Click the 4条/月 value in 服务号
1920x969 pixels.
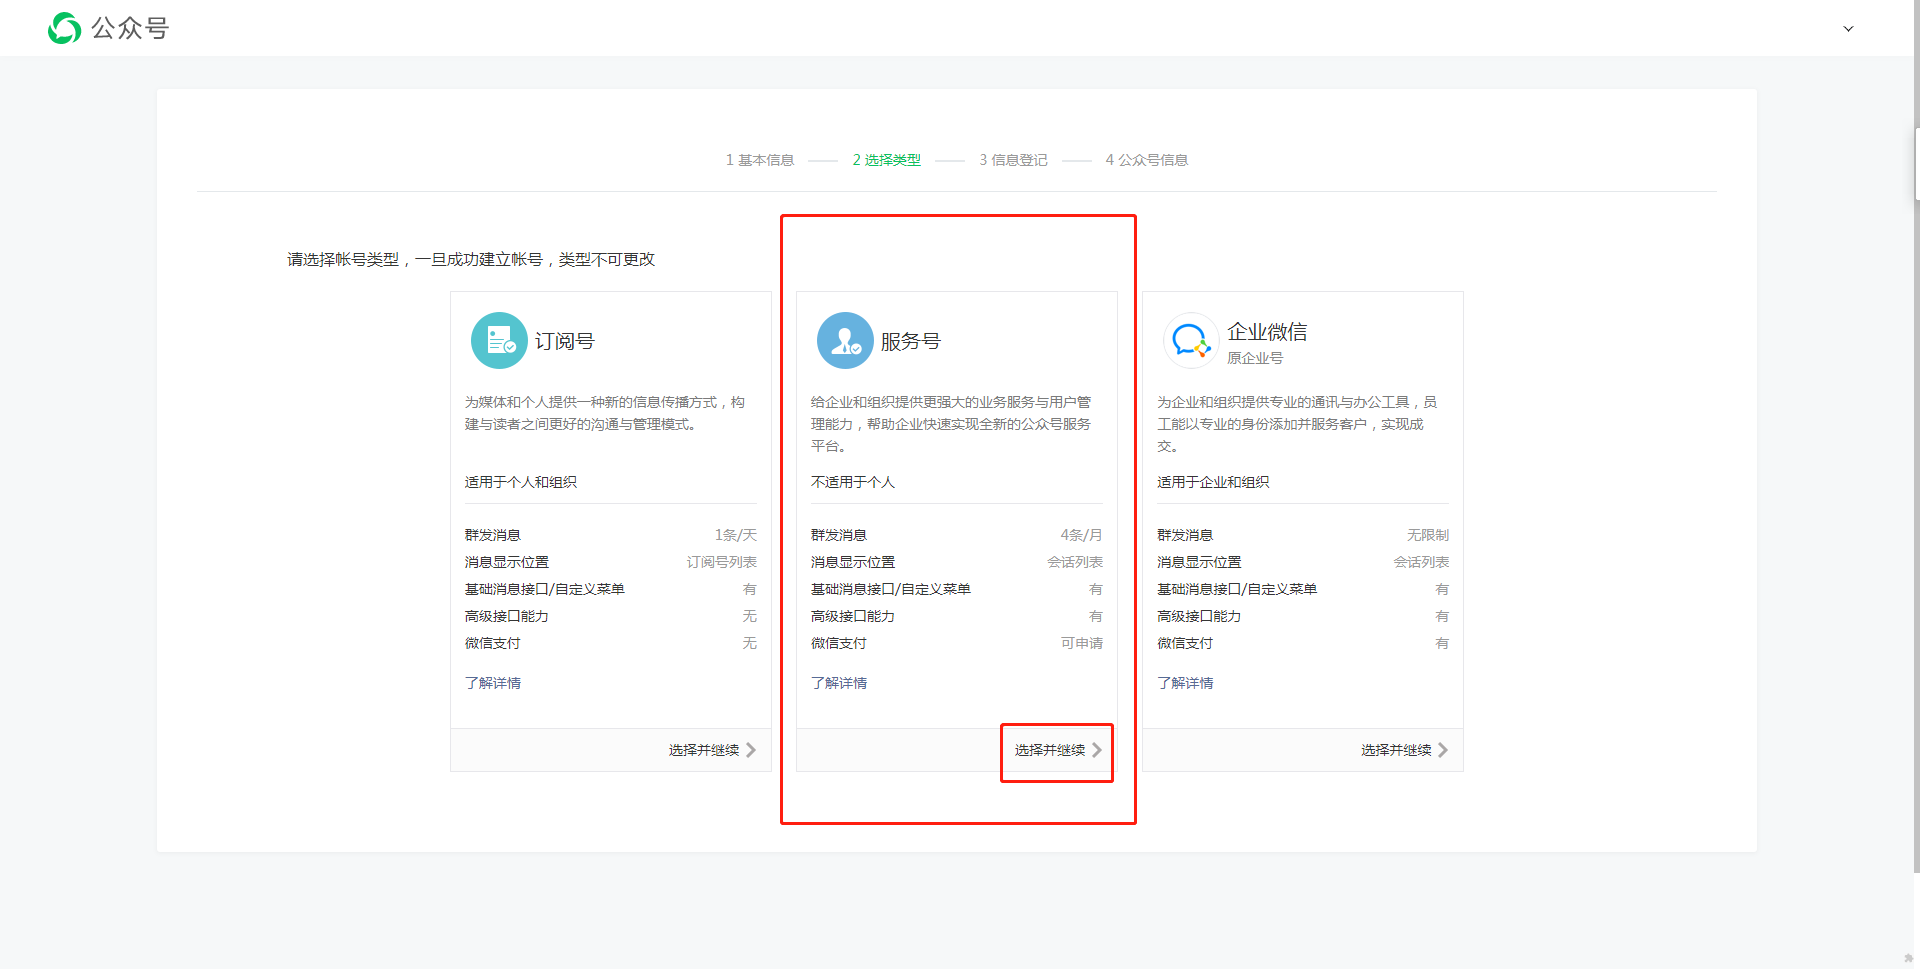click(1082, 535)
